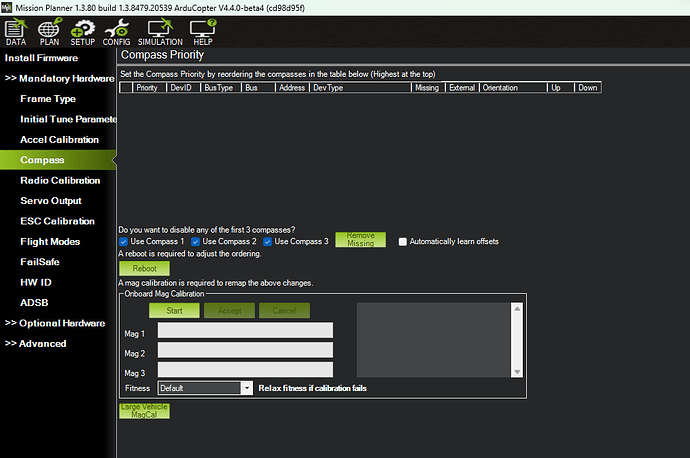Select Frame Type in the sidebar
The height and width of the screenshot is (458, 690).
point(48,99)
